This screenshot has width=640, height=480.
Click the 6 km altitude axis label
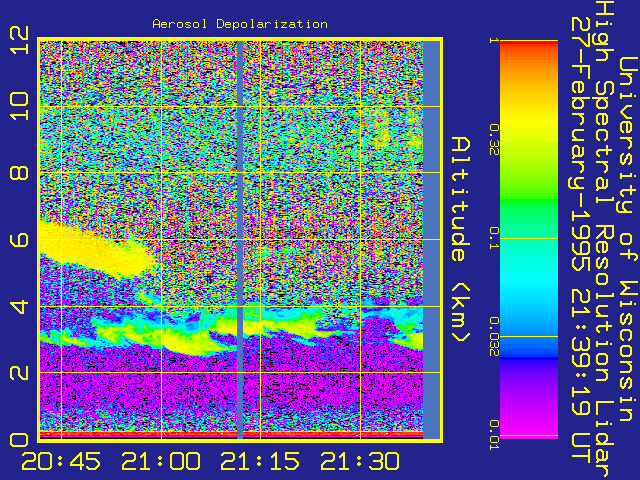[x=20, y=239]
